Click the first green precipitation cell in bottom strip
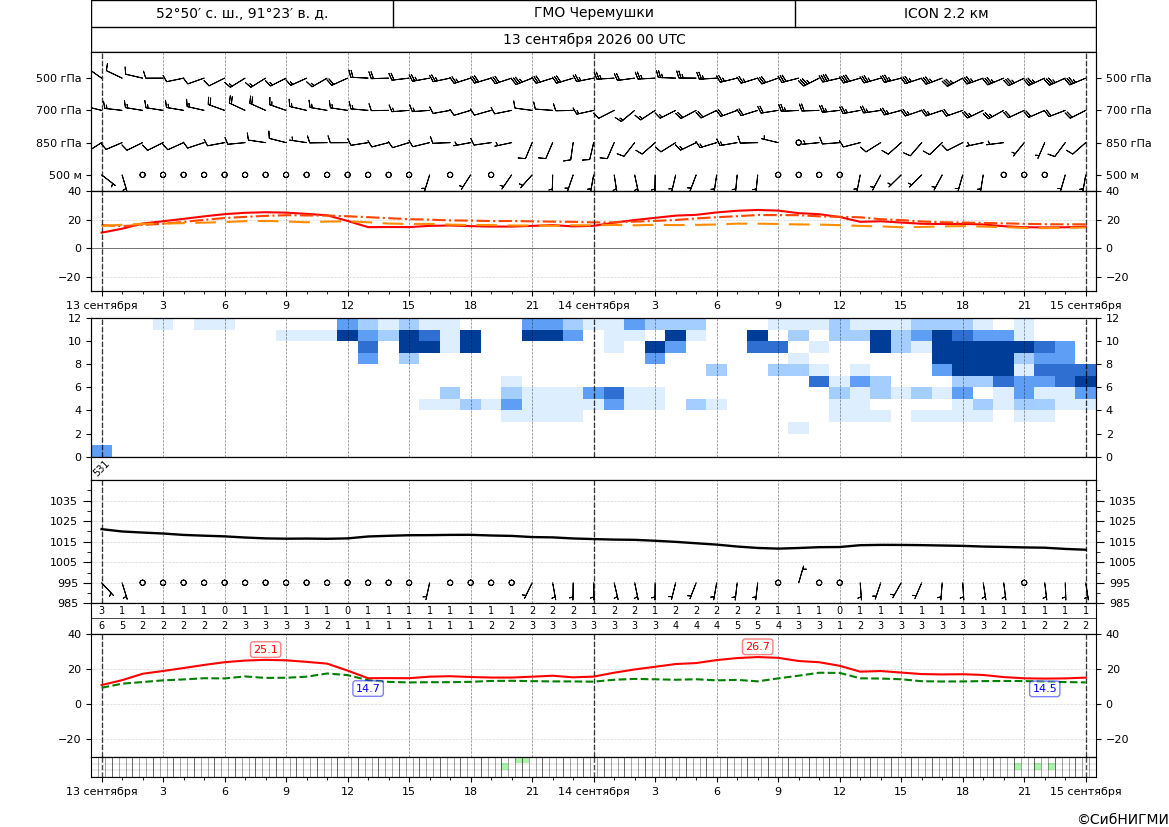This screenshot has width=1169, height=827. point(505,766)
